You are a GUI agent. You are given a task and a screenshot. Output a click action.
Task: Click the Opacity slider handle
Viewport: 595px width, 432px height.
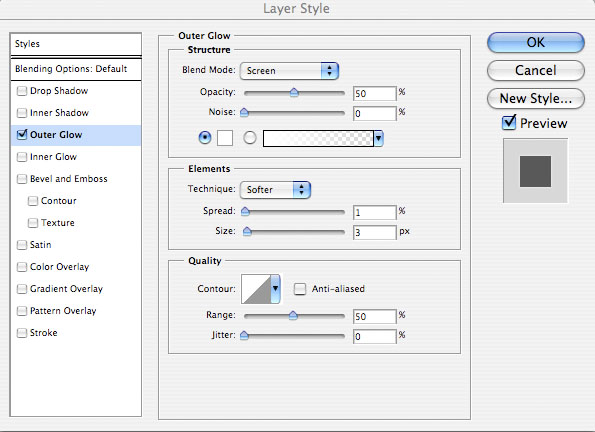[x=294, y=92]
